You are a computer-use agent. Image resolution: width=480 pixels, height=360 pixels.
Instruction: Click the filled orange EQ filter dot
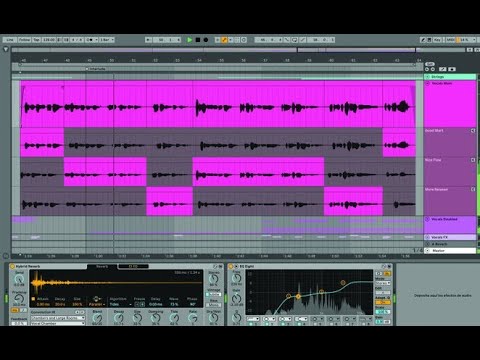[x=298, y=296]
